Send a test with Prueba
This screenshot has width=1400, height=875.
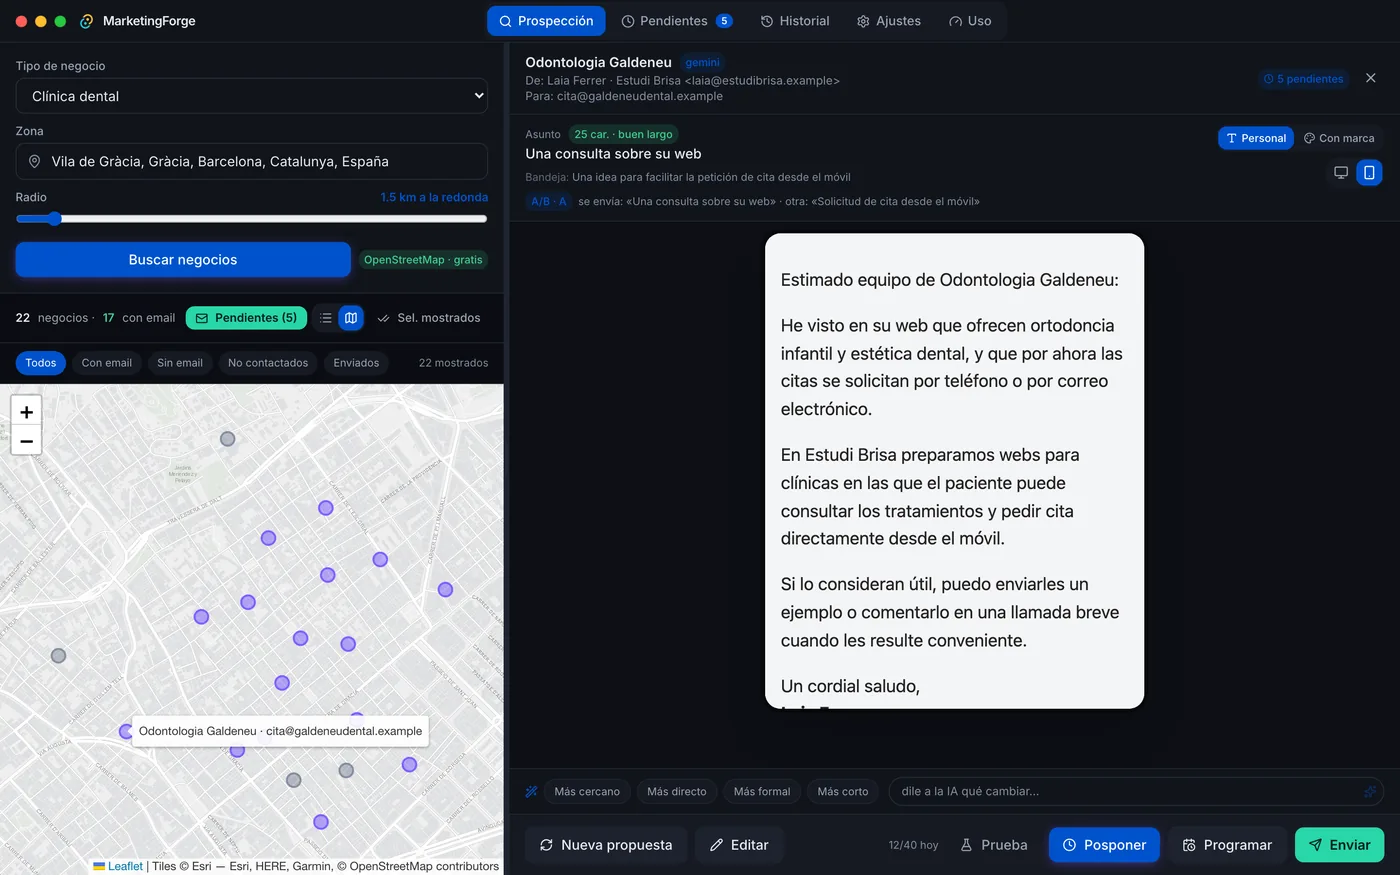click(x=994, y=845)
